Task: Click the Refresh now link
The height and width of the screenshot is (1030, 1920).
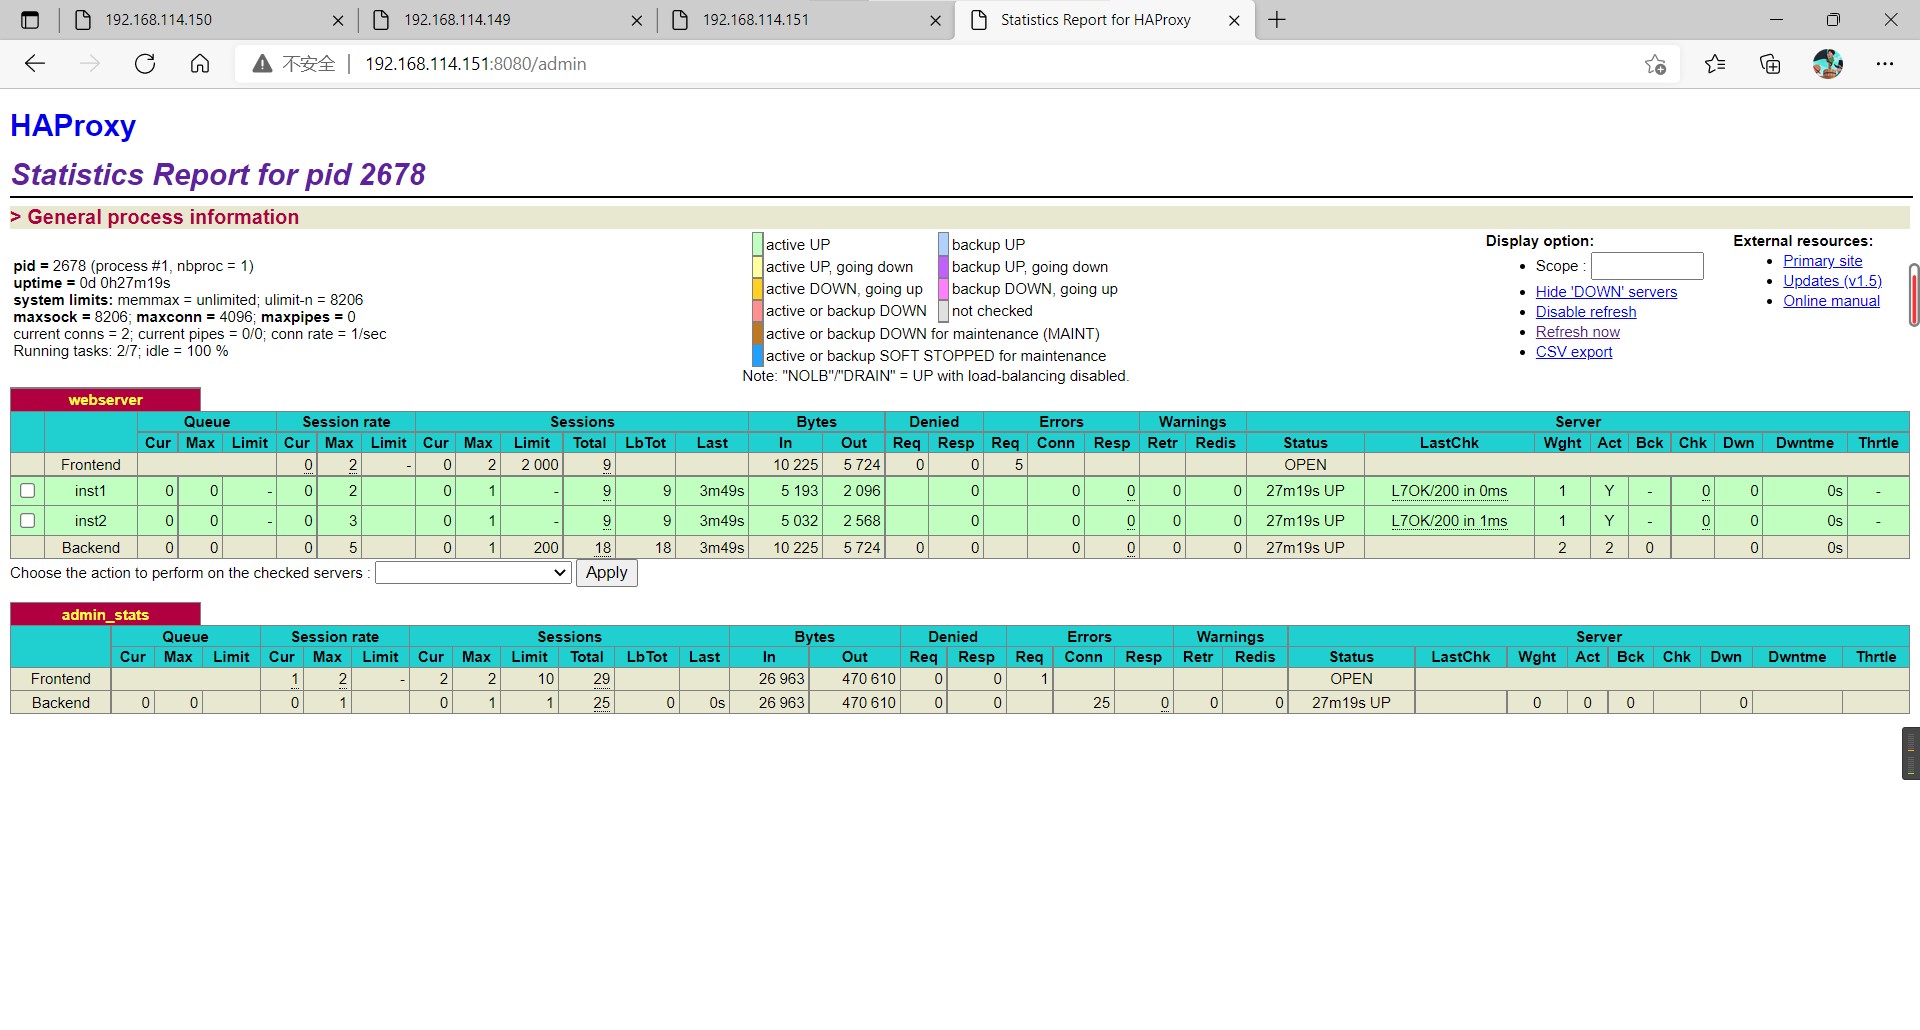Action: coord(1577,332)
